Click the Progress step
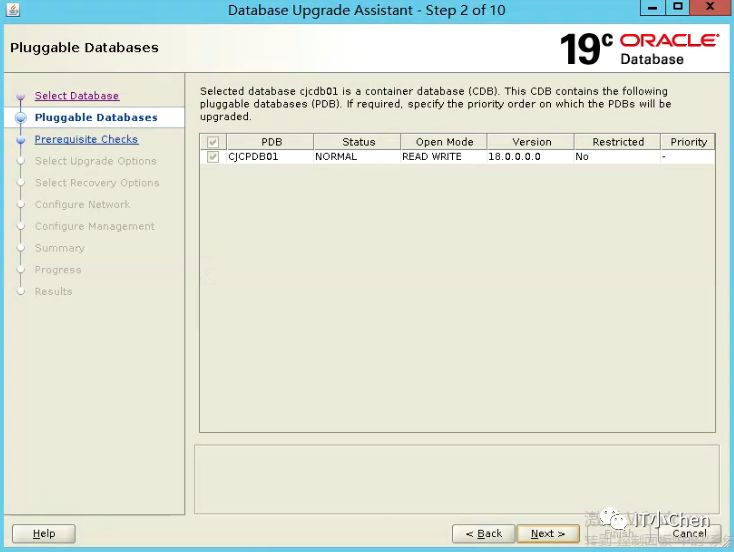The height and width of the screenshot is (552, 734). pyautogui.click(x=58, y=270)
